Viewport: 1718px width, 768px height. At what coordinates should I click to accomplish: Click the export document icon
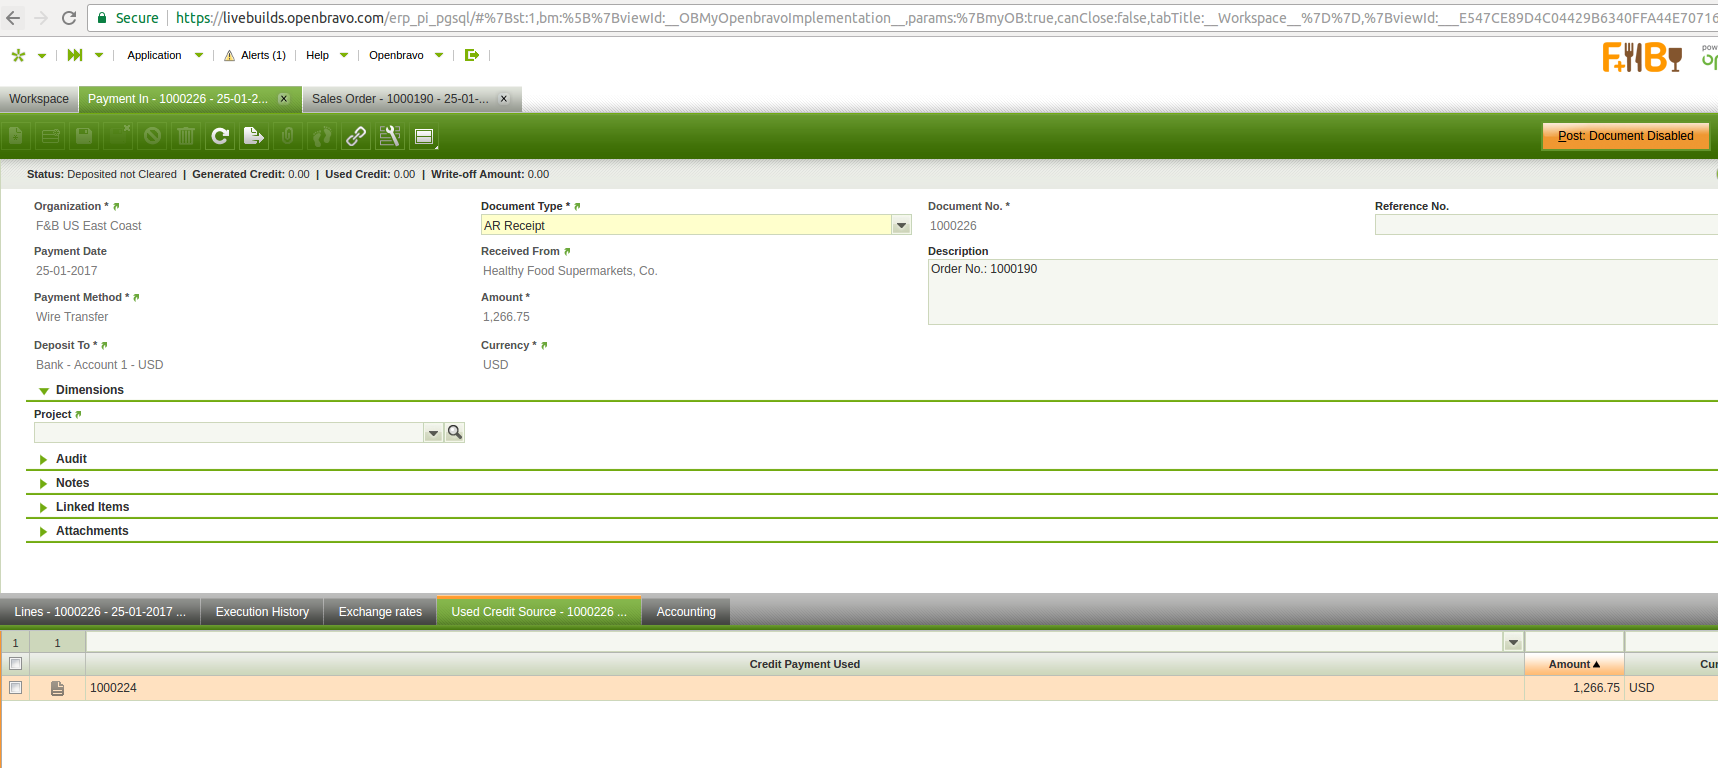254,136
